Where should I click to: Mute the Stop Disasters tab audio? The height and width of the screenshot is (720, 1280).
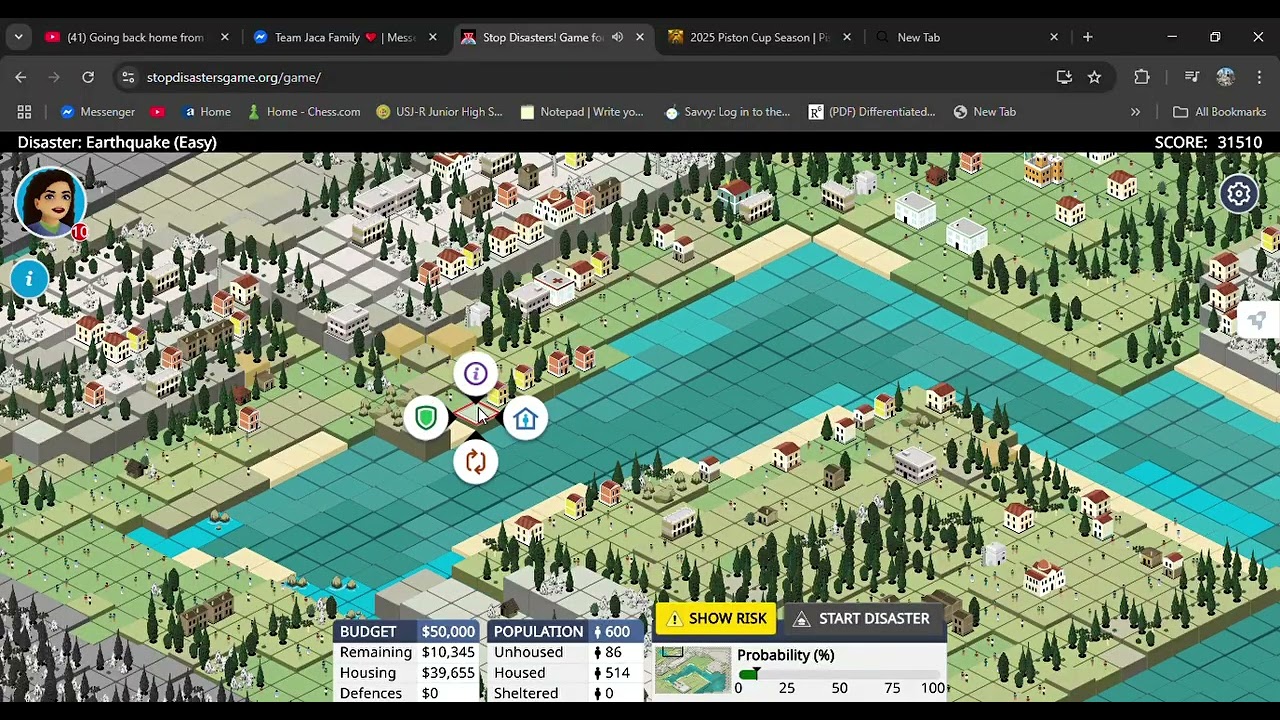[617, 37]
